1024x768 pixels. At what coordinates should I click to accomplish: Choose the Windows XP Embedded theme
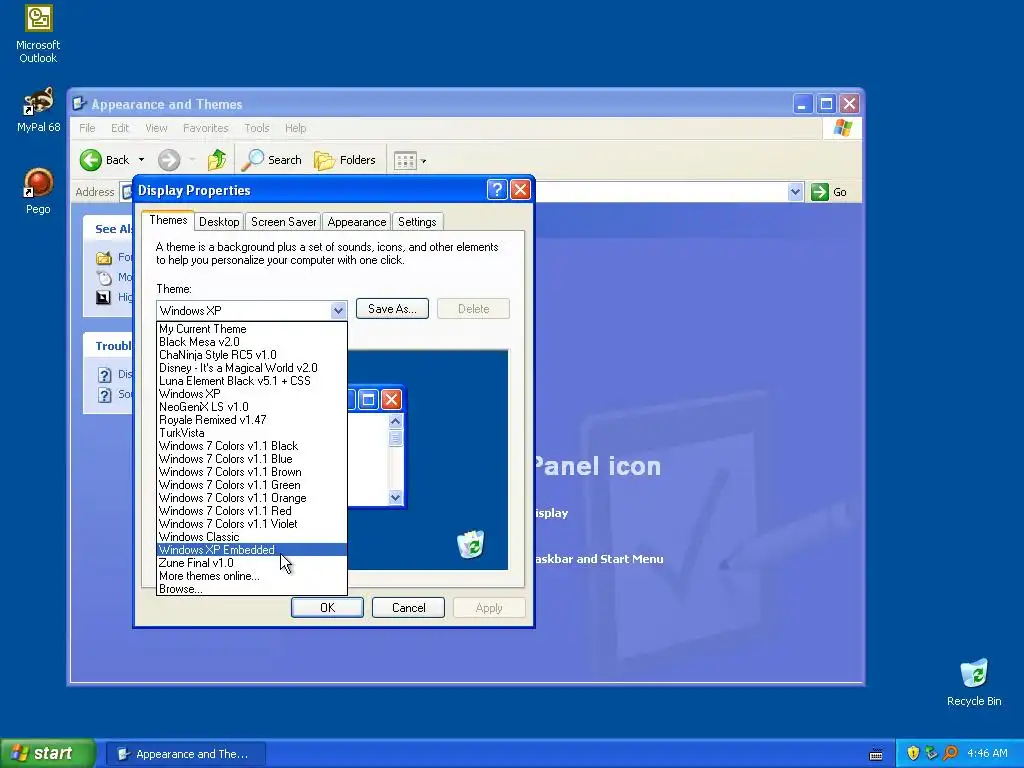[x=252, y=550]
